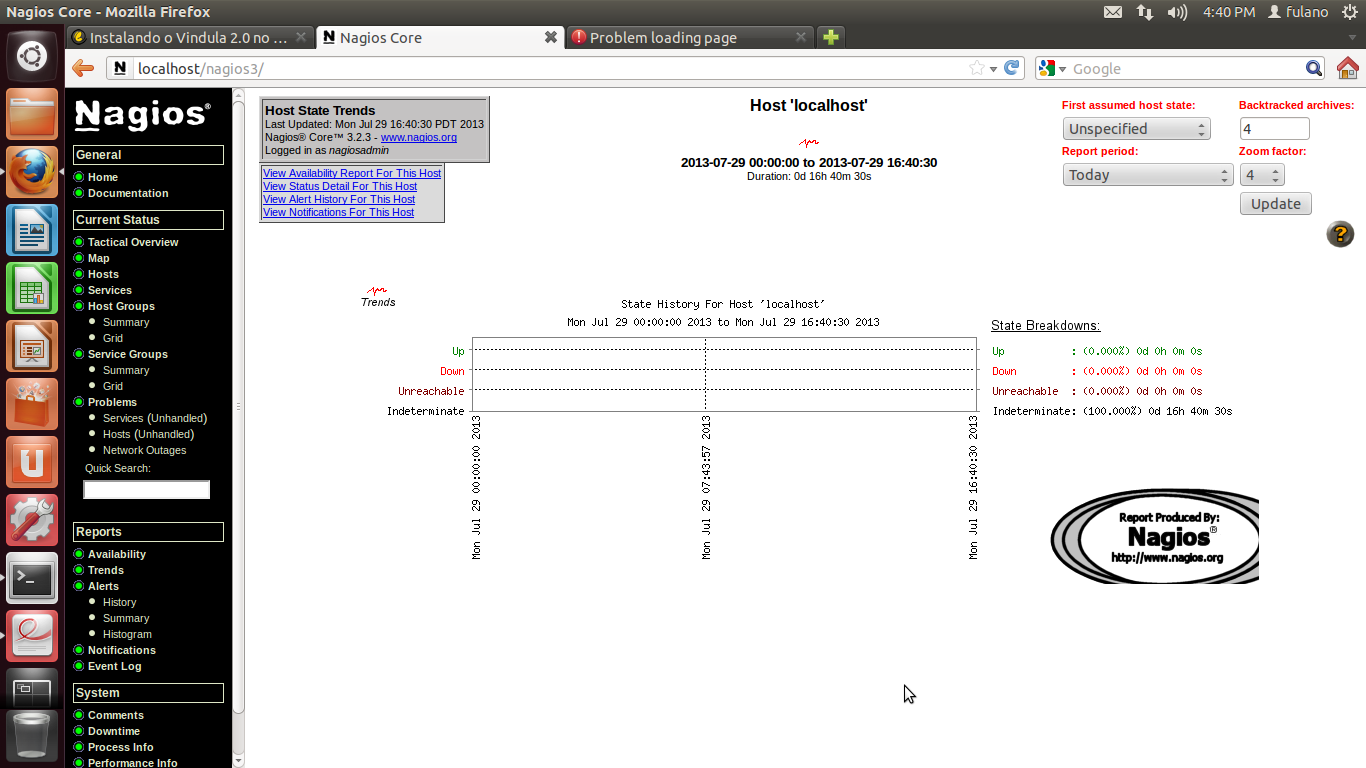The height and width of the screenshot is (768, 1366).
Task: Open URL history dropdown arrow
Action: click(x=993, y=69)
